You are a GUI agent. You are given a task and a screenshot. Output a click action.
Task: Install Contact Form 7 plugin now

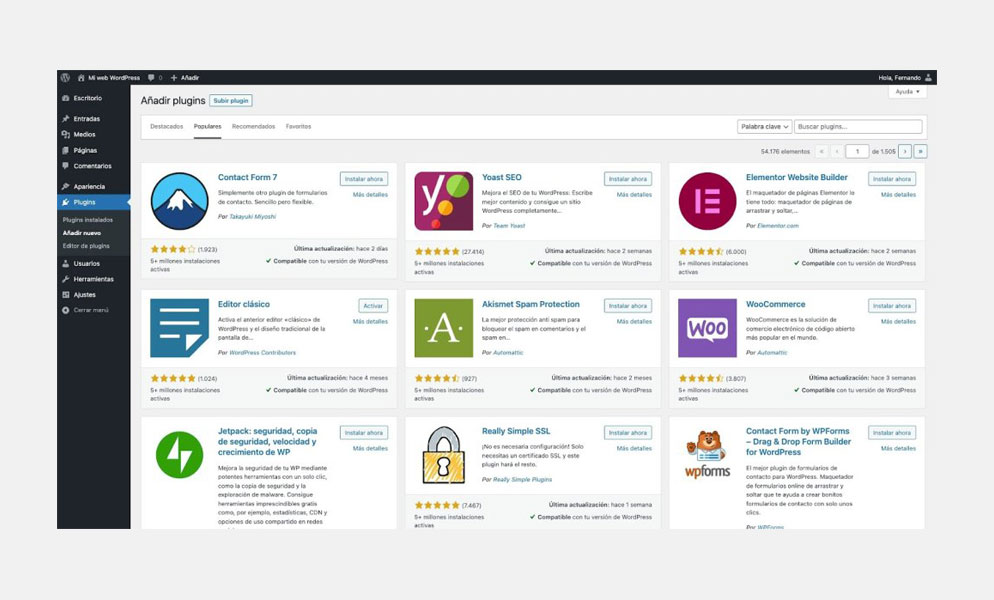tap(364, 179)
